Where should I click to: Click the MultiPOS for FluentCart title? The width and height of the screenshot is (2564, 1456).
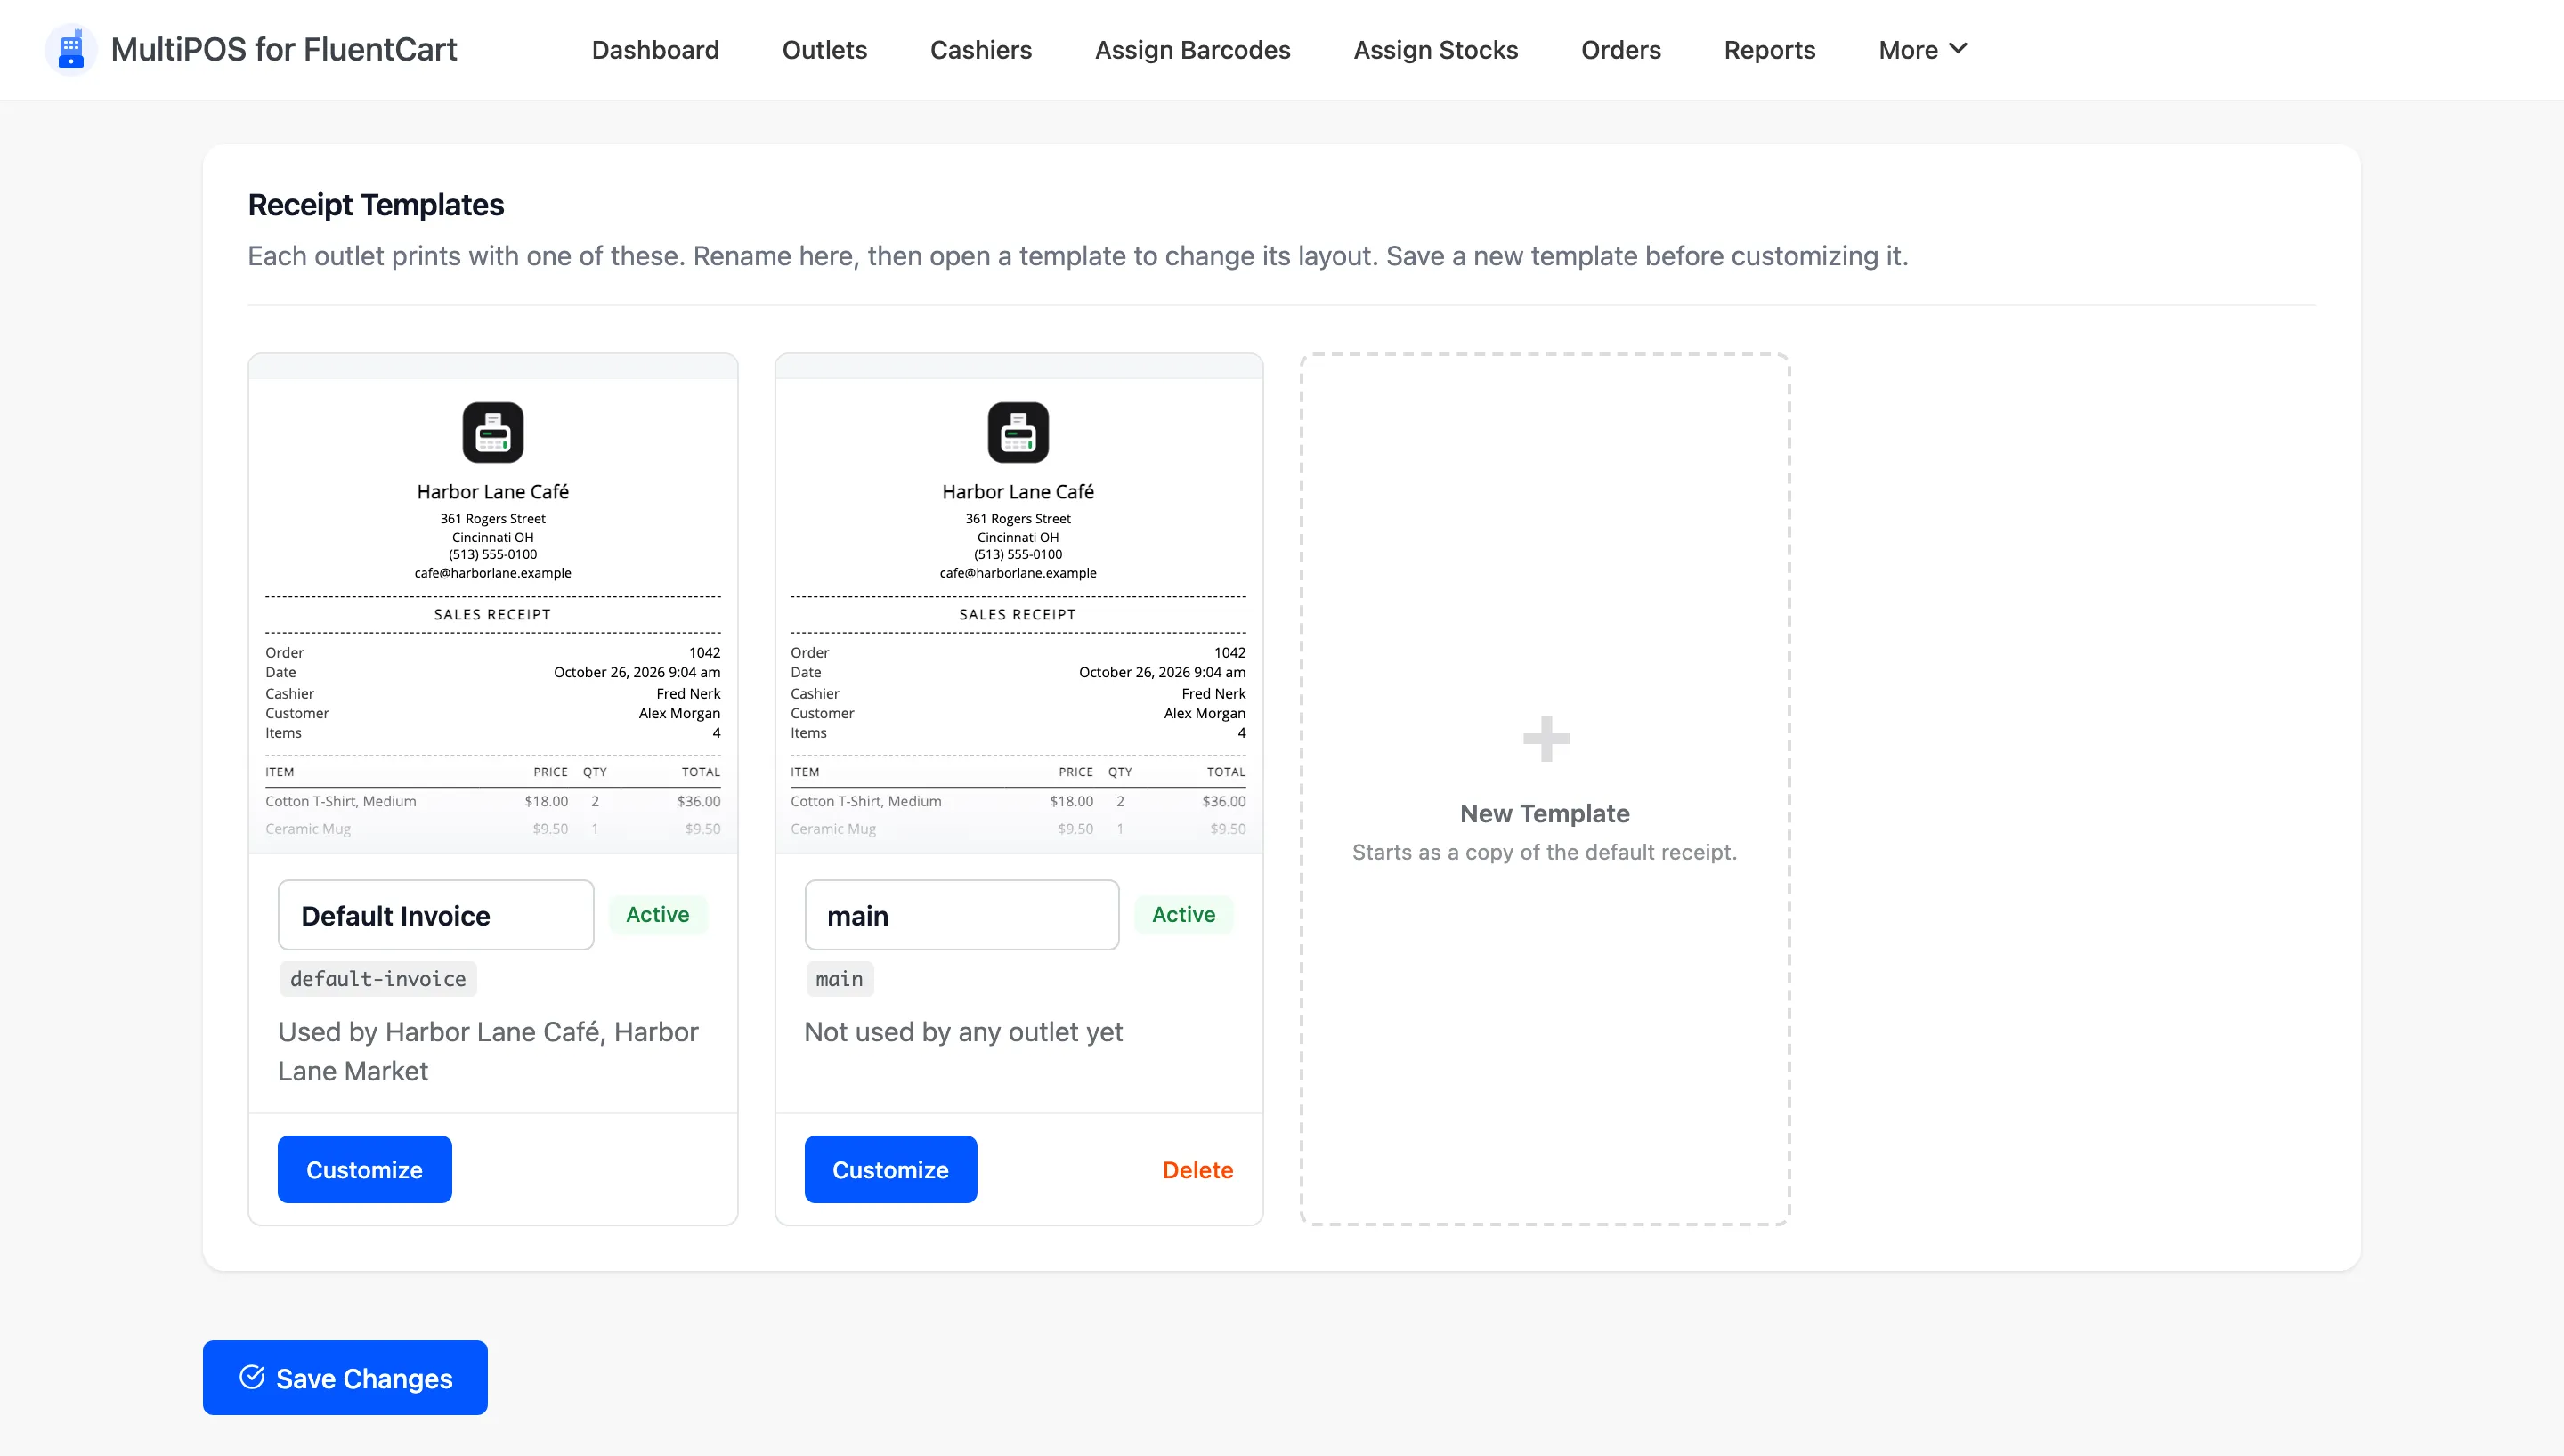pyautogui.click(x=284, y=49)
